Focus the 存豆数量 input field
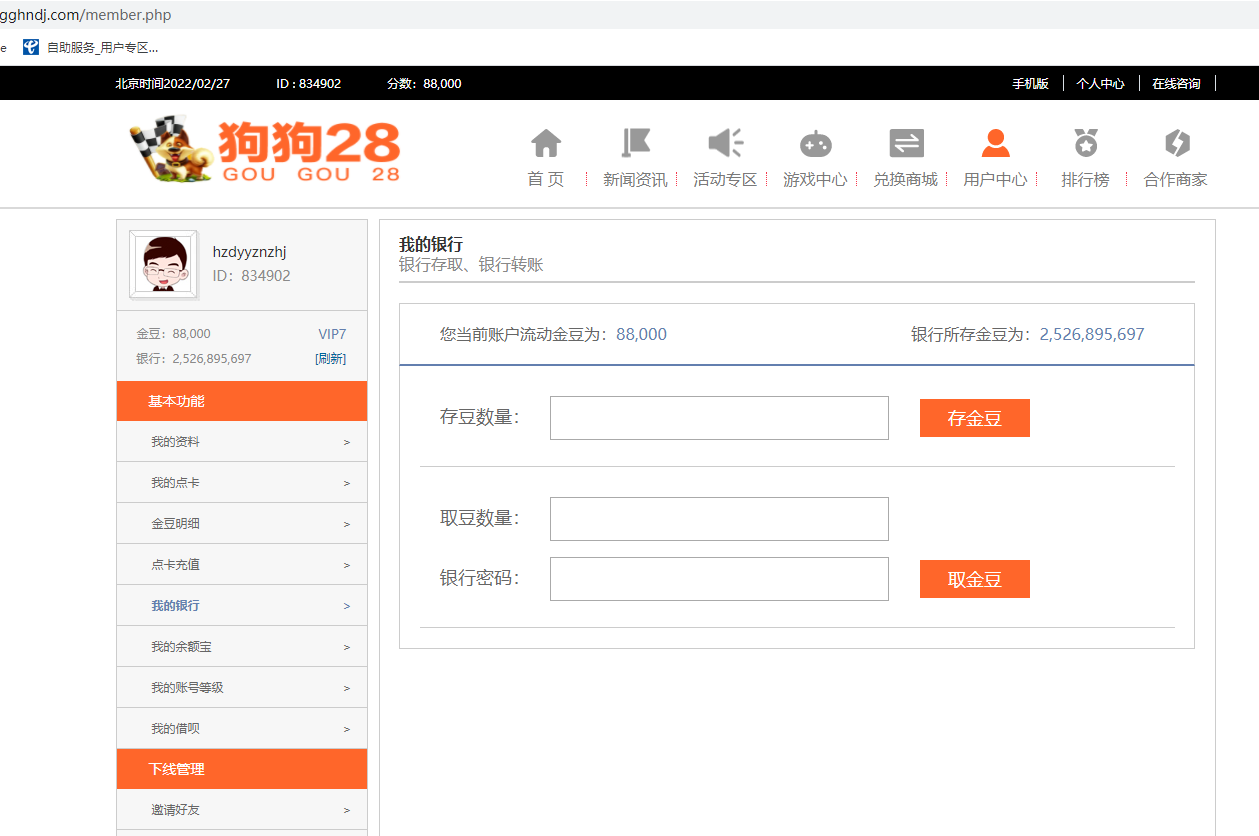The width and height of the screenshot is (1259, 836). (719, 418)
